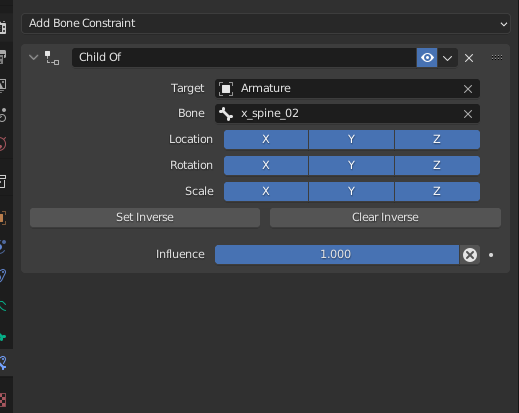The width and height of the screenshot is (519, 413).
Task: Click the bone icon beside x_spine_02
Action: pyautogui.click(x=226, y=114)
